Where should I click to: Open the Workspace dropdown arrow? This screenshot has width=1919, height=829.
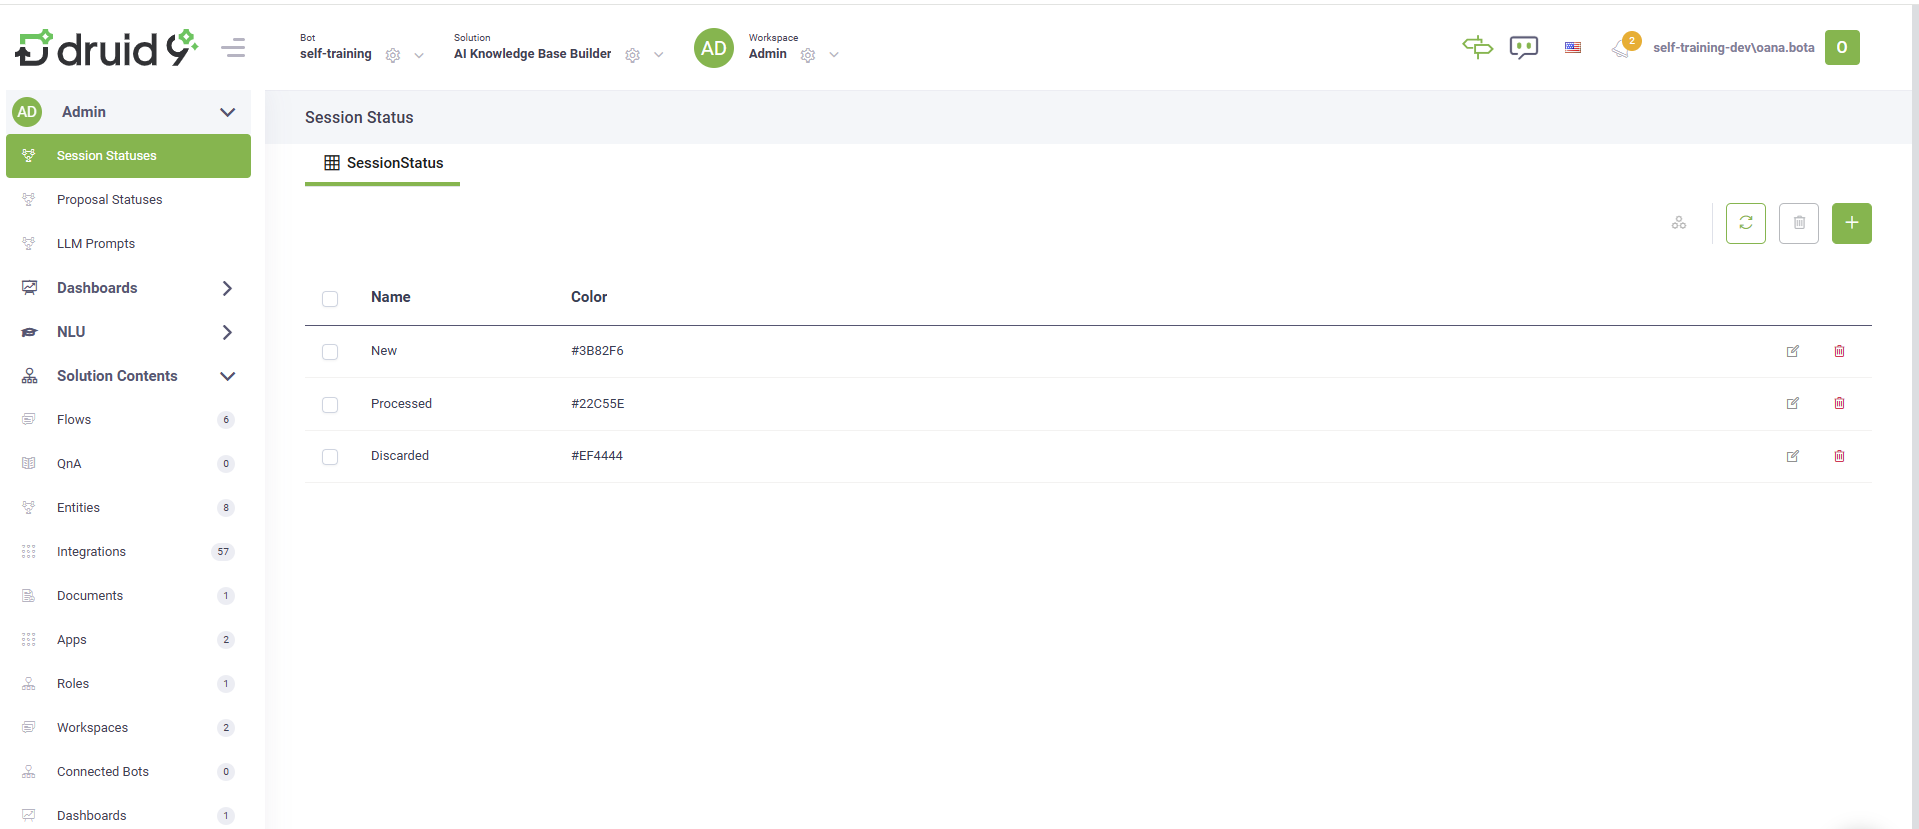coord(834,56)
